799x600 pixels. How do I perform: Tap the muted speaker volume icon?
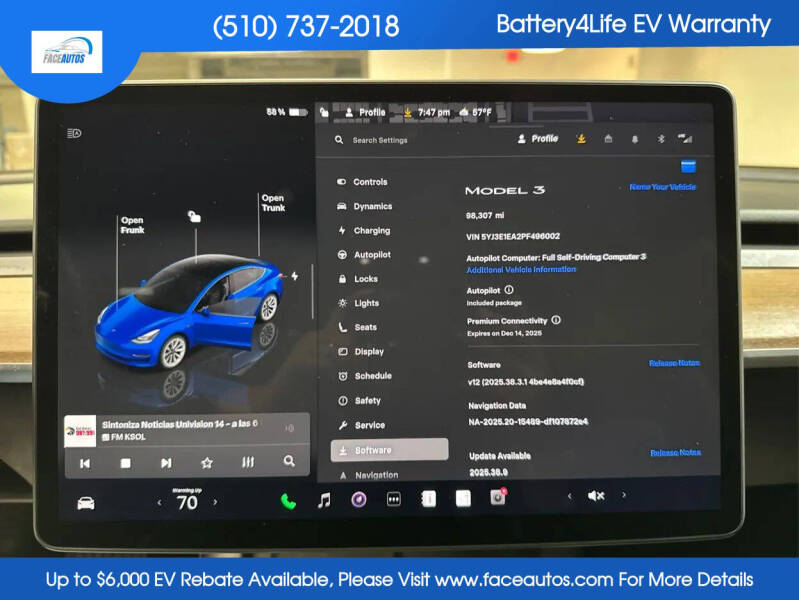pyautogui.click(x=596, y=495)
